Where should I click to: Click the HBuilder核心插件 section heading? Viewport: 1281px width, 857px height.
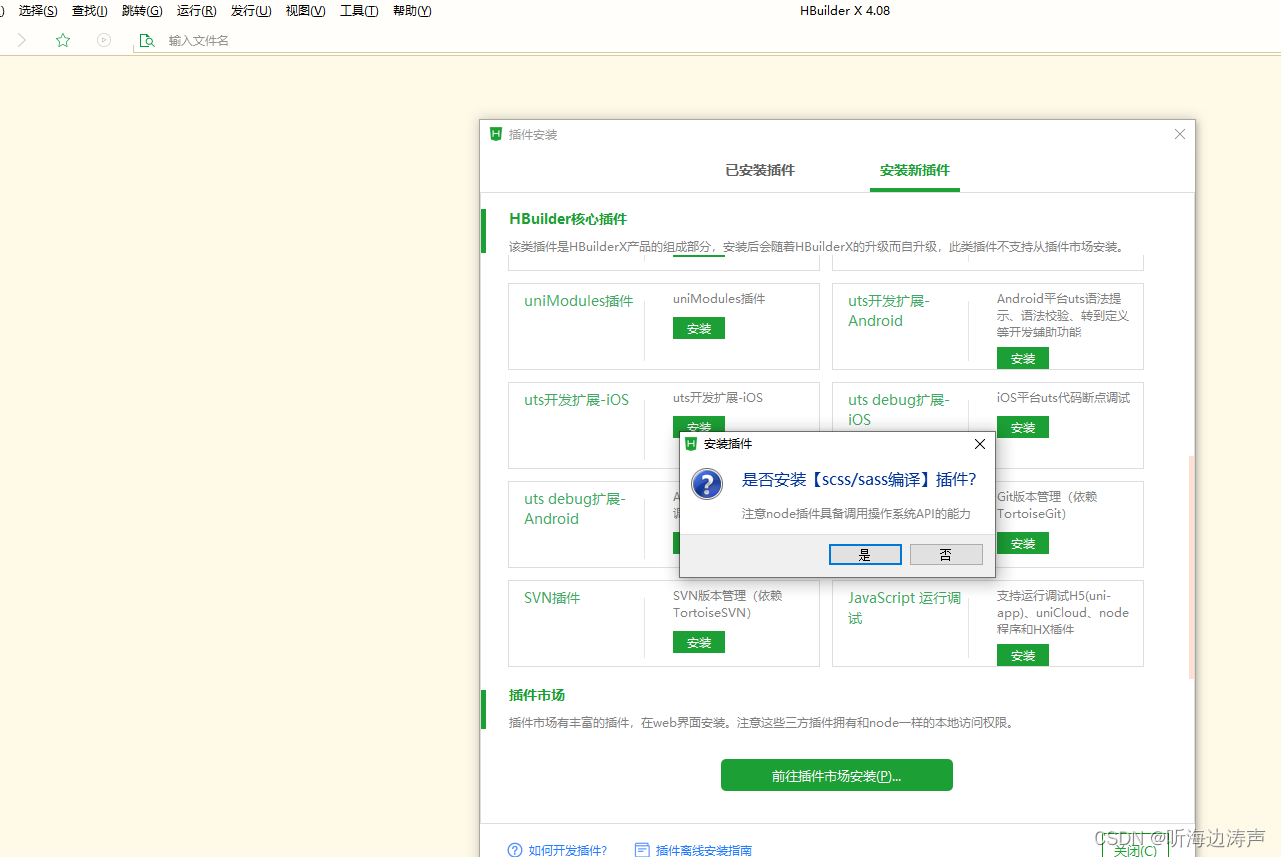(x=568, y=219)
